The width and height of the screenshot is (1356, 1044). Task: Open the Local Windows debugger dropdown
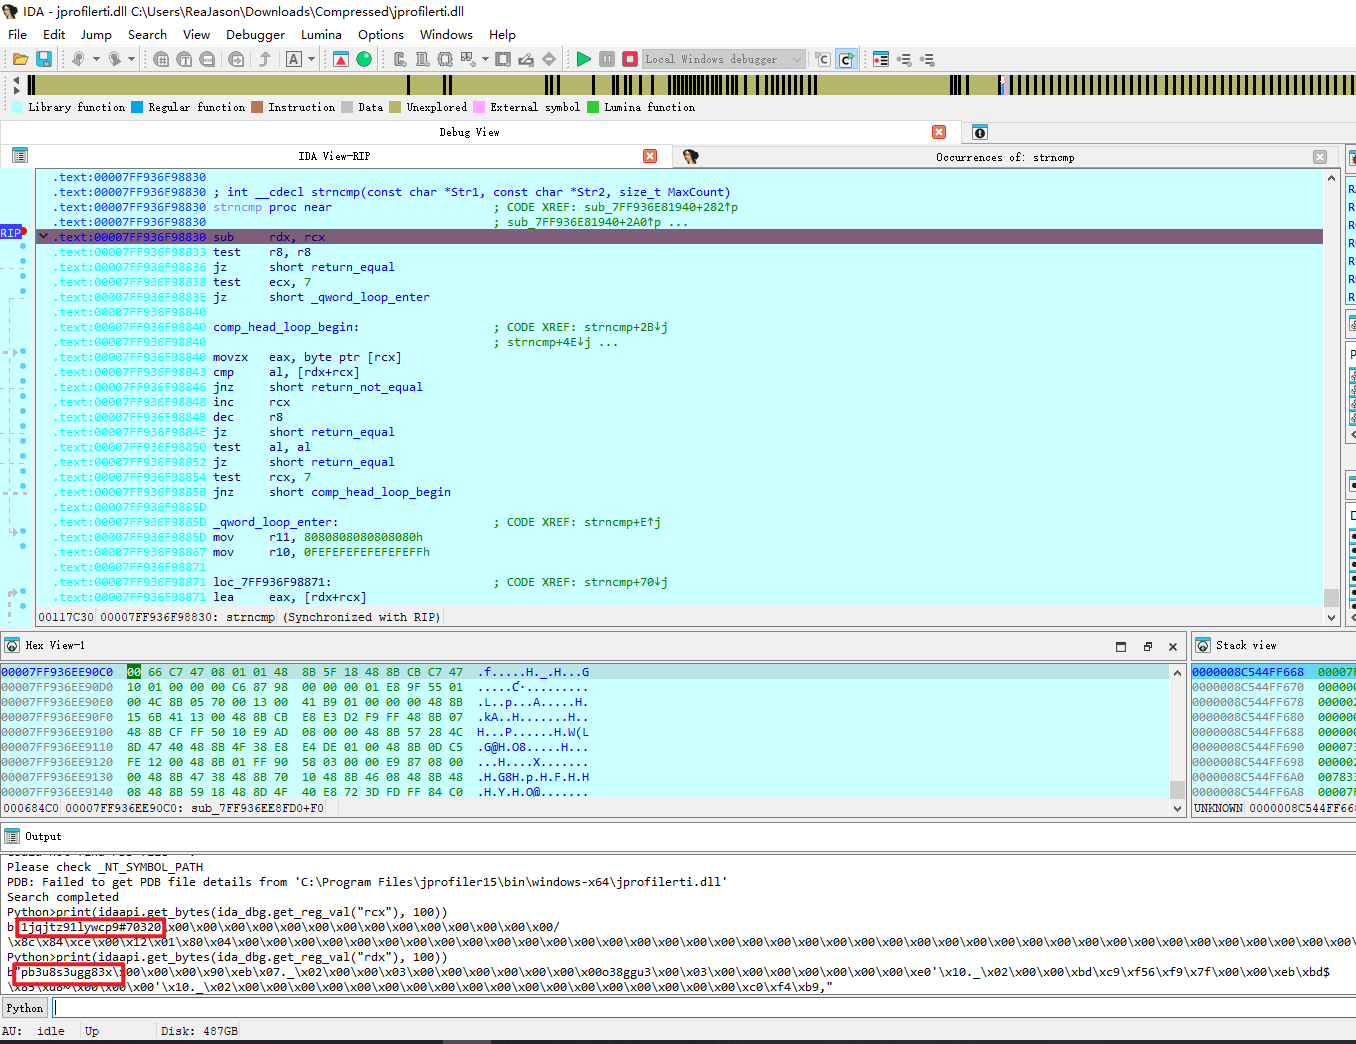tap(724, 59)
